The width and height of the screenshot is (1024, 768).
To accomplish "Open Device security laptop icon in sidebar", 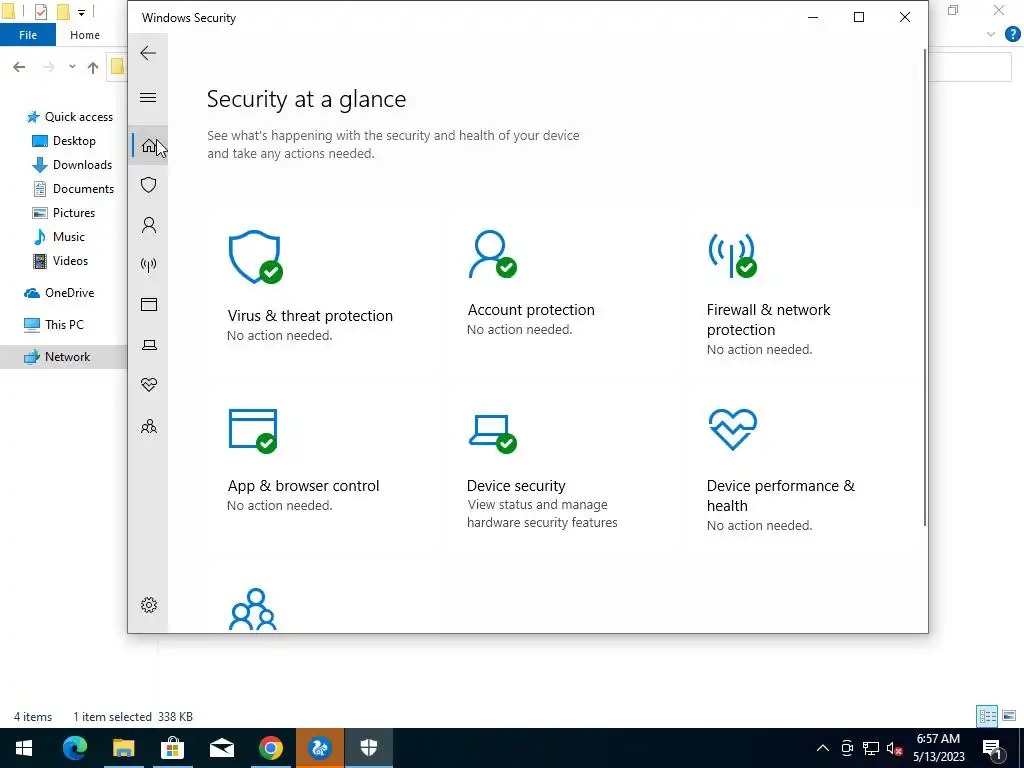I will click(x=149, y=345).
